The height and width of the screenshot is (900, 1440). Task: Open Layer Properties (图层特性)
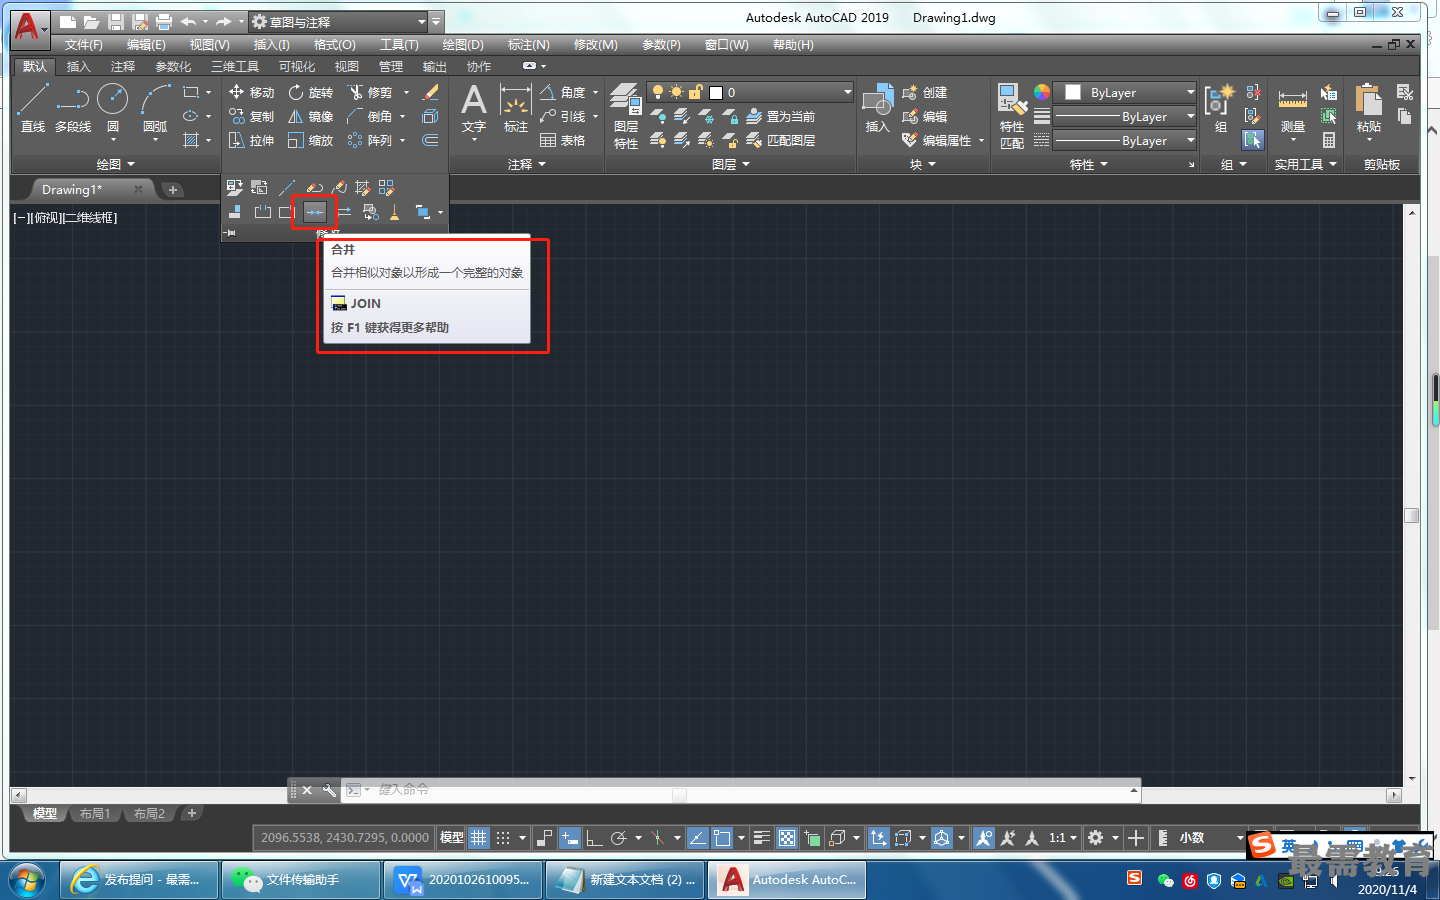pyautogui.click(x=626, y=116)
